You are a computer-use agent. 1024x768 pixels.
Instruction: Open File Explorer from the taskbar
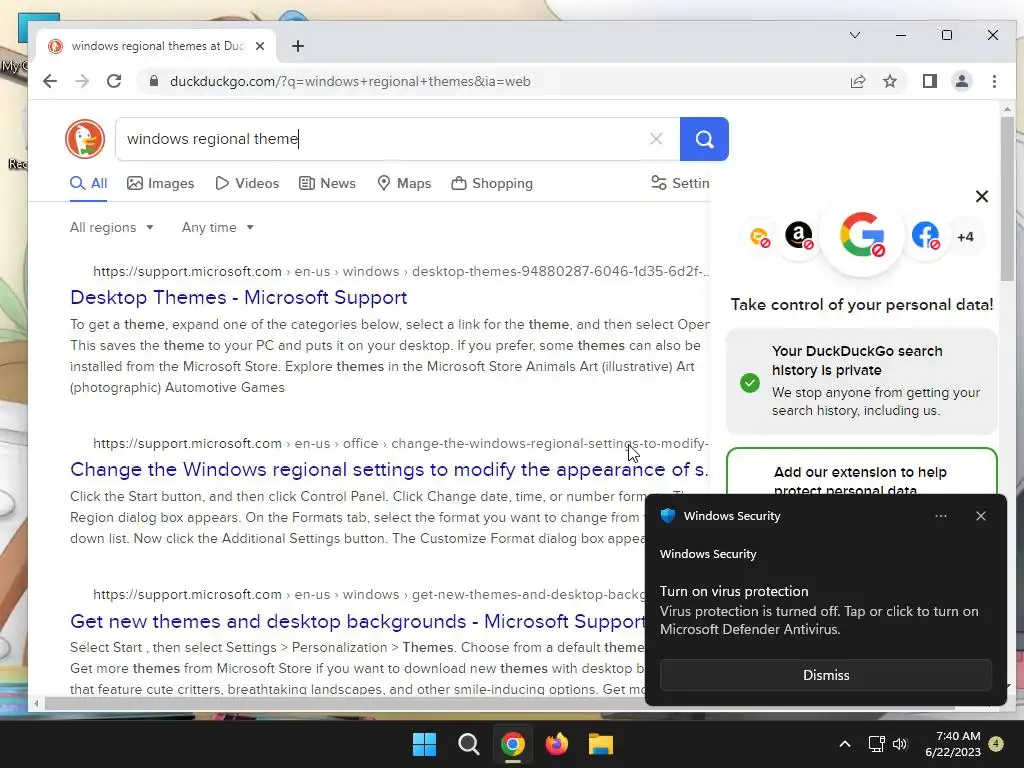point(600,744)
